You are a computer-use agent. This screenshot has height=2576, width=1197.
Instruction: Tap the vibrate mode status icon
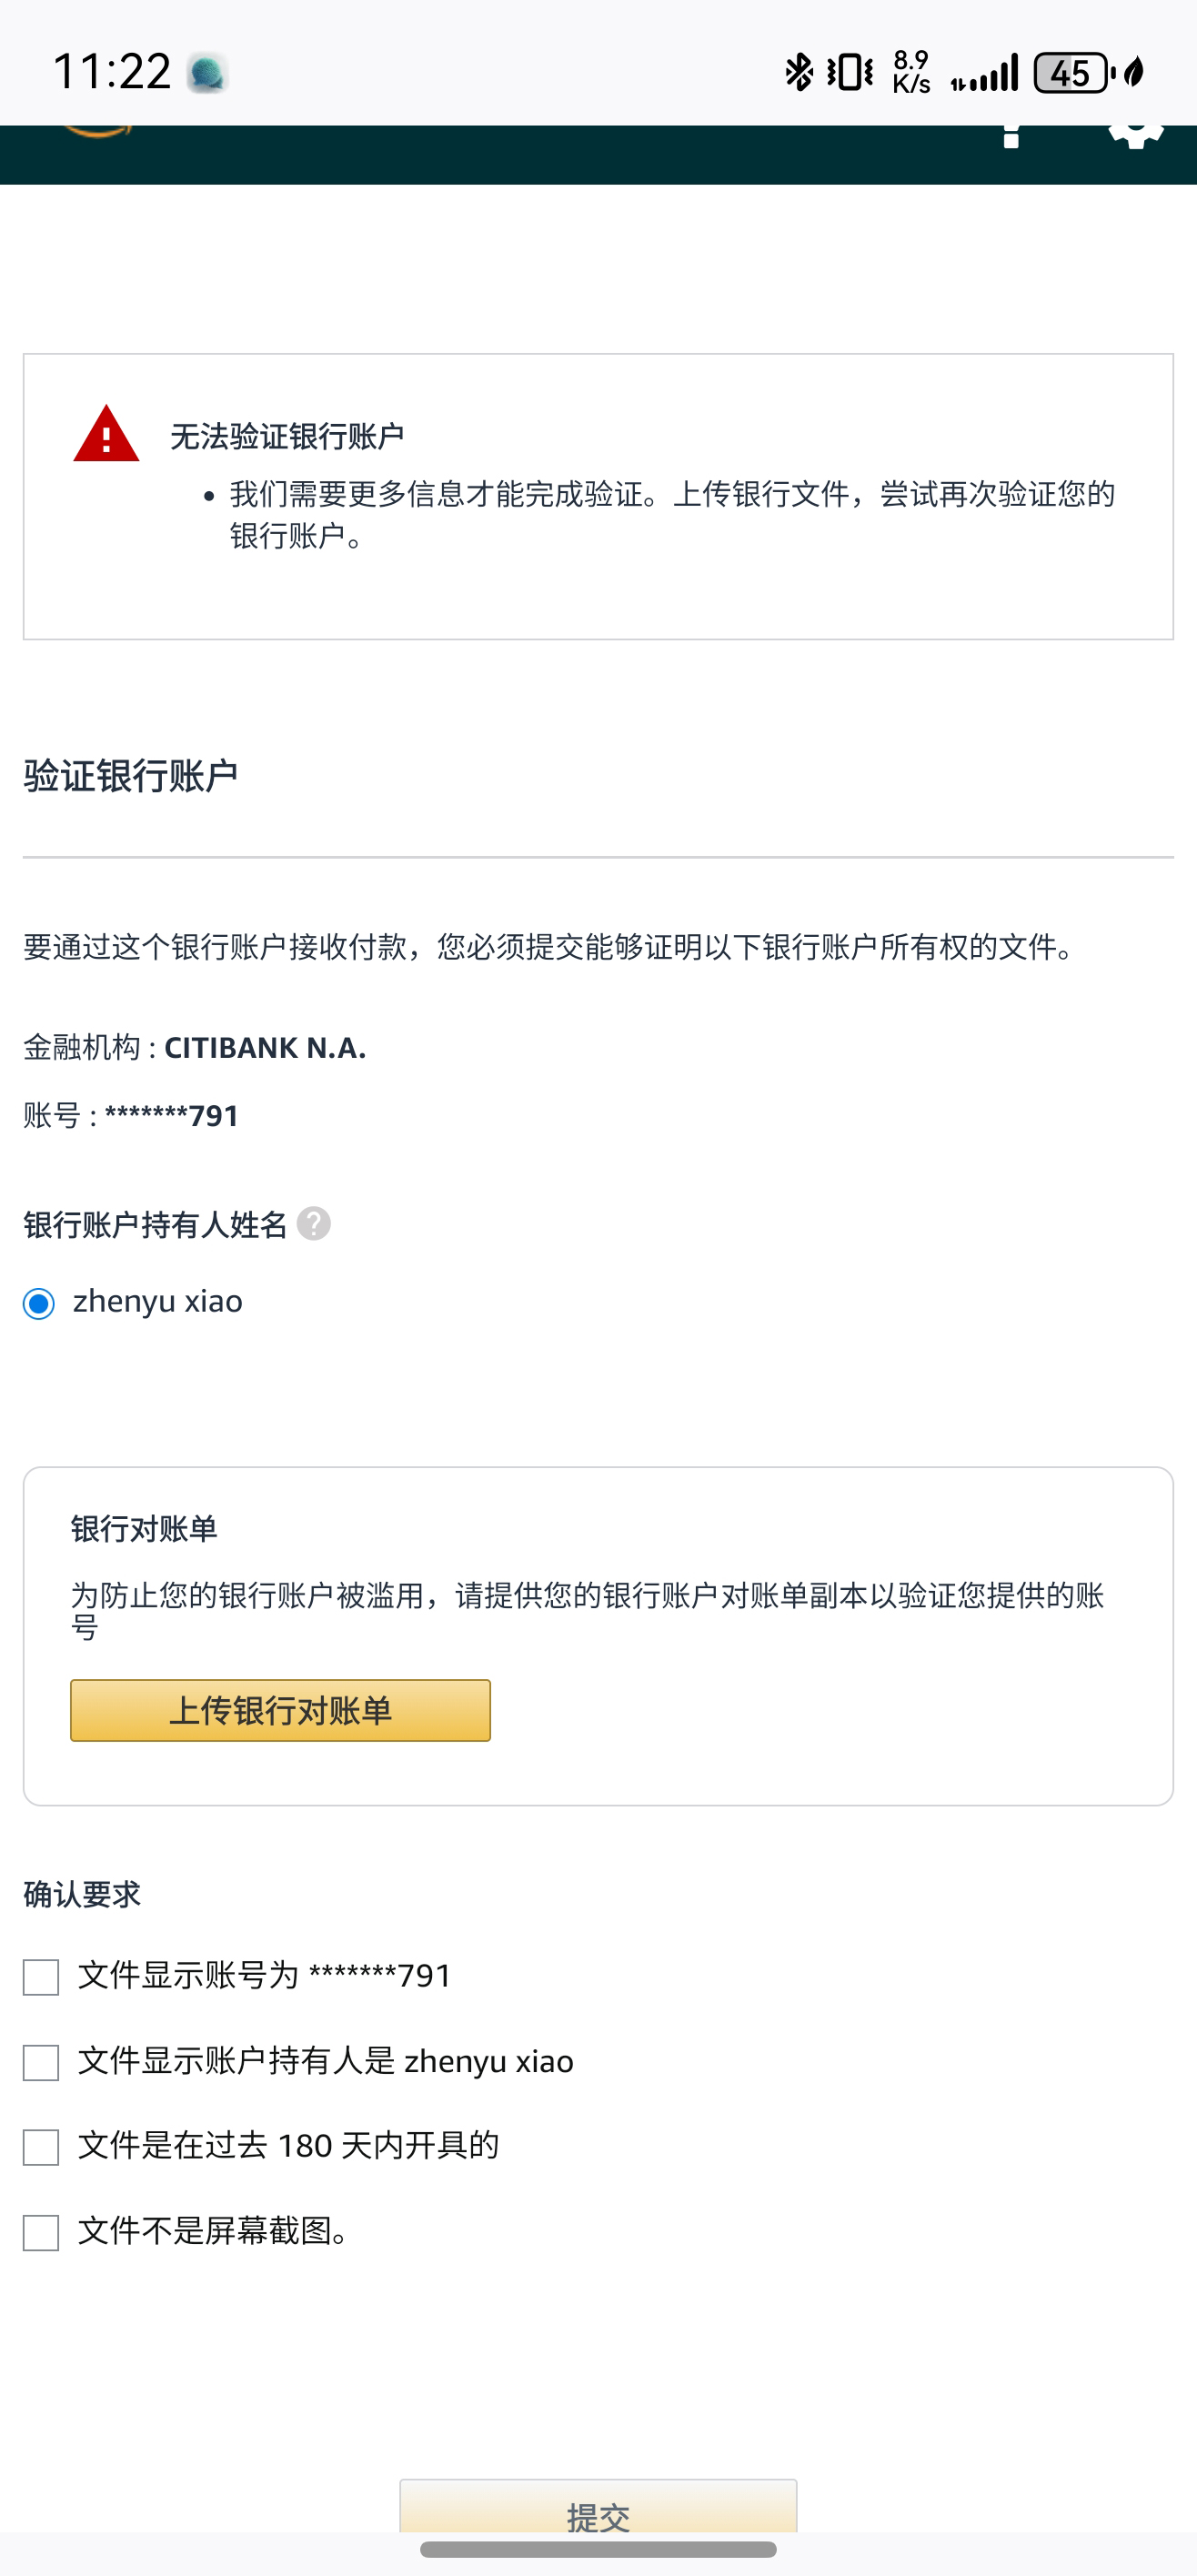coord(850,72)
